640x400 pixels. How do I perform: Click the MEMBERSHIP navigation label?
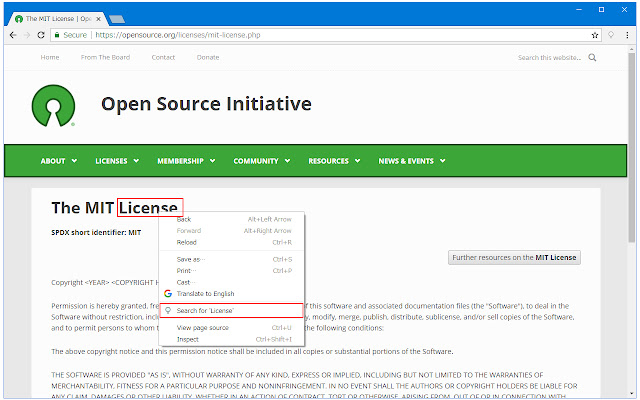pos(180,161)
